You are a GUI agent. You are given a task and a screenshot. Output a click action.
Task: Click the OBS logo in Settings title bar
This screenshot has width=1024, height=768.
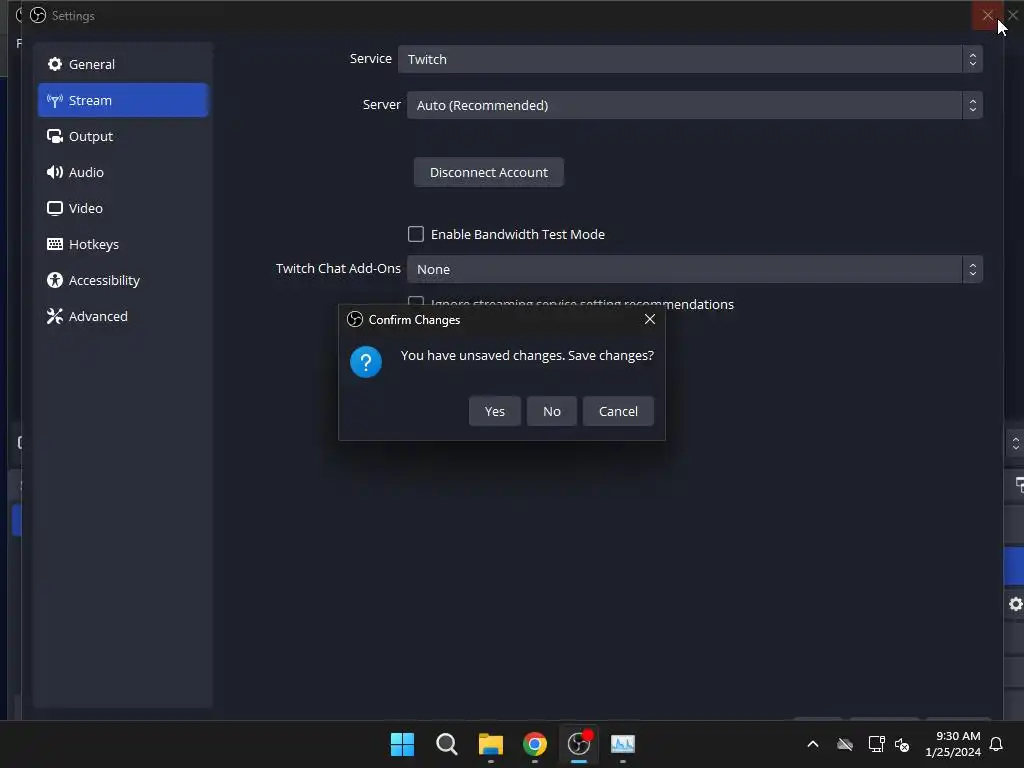pos(39,15)
